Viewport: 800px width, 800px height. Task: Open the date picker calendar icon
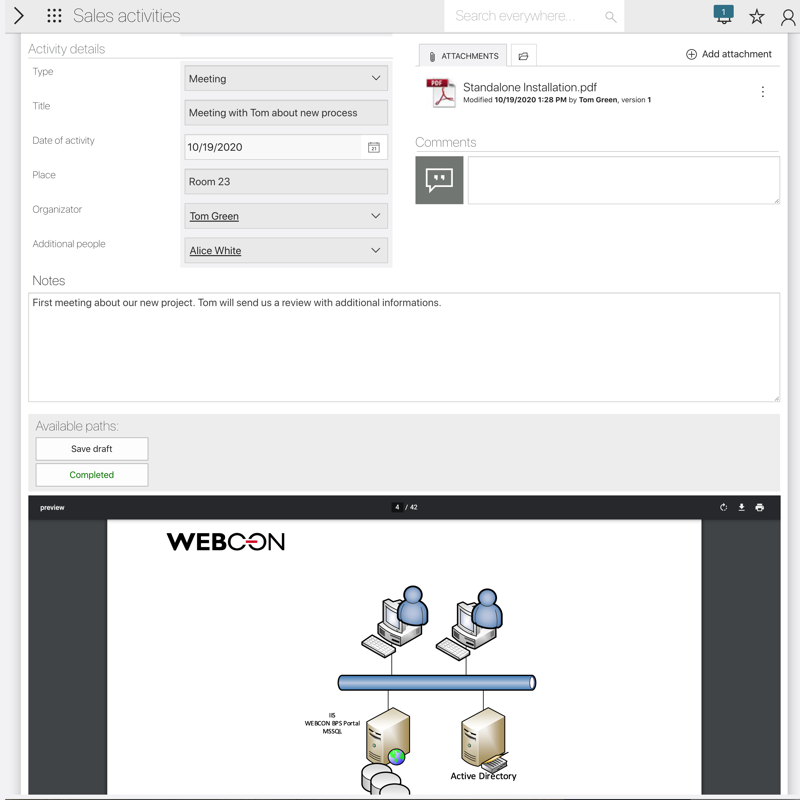tap(373, 147)
